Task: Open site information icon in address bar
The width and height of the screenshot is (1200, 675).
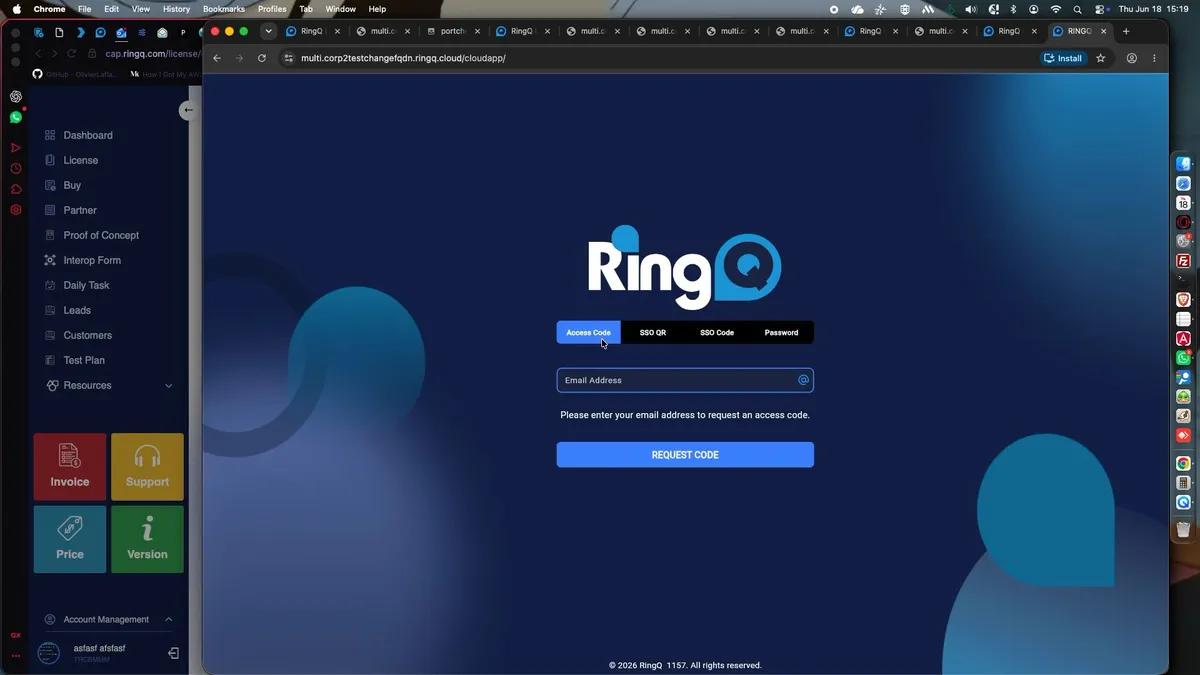Action: (289, 58)
